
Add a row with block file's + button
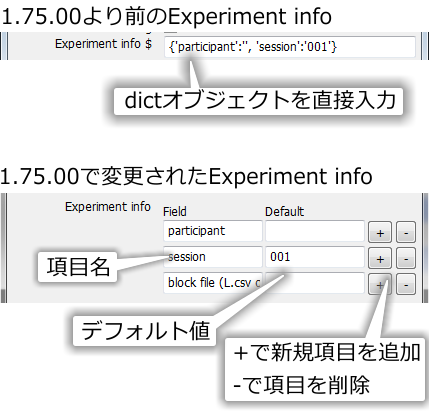[380, 284]
